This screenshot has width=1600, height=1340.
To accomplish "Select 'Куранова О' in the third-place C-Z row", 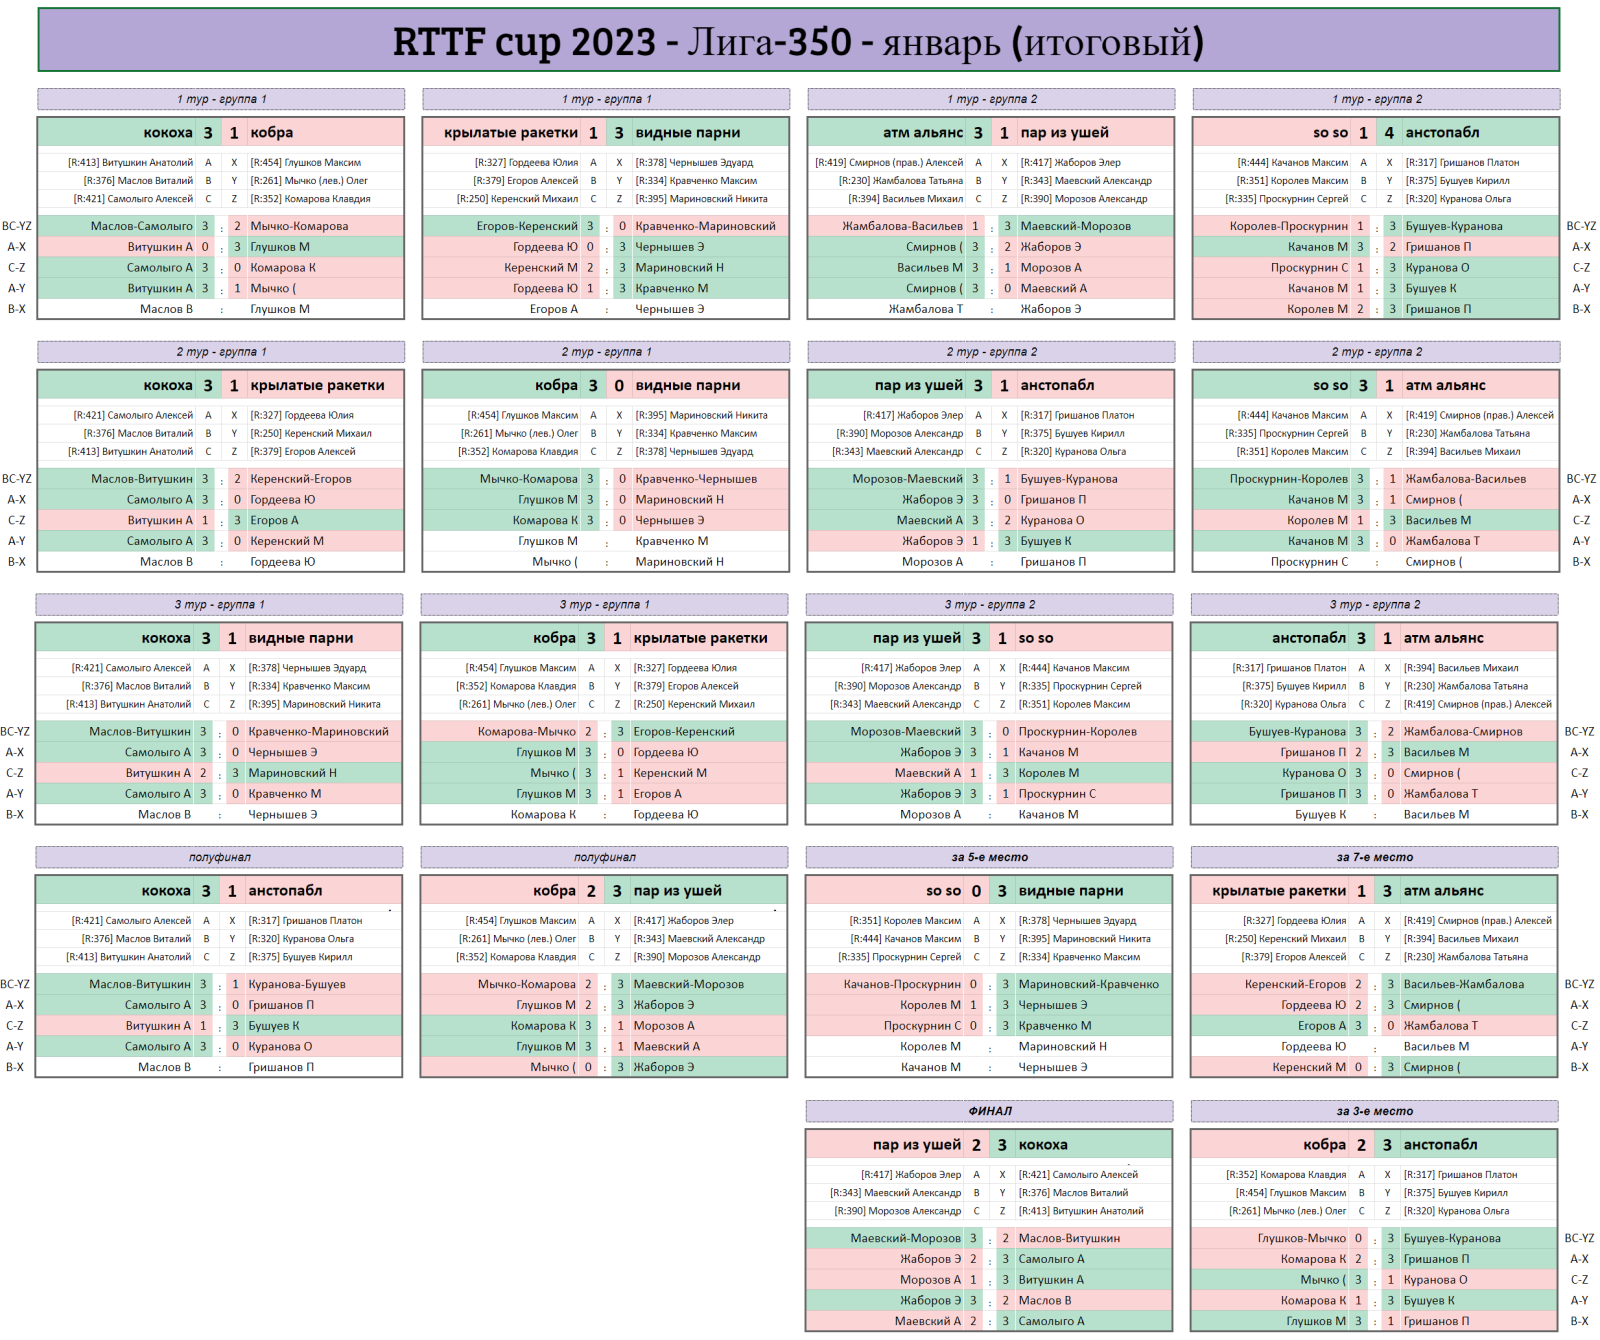I will (1435, 1280).
